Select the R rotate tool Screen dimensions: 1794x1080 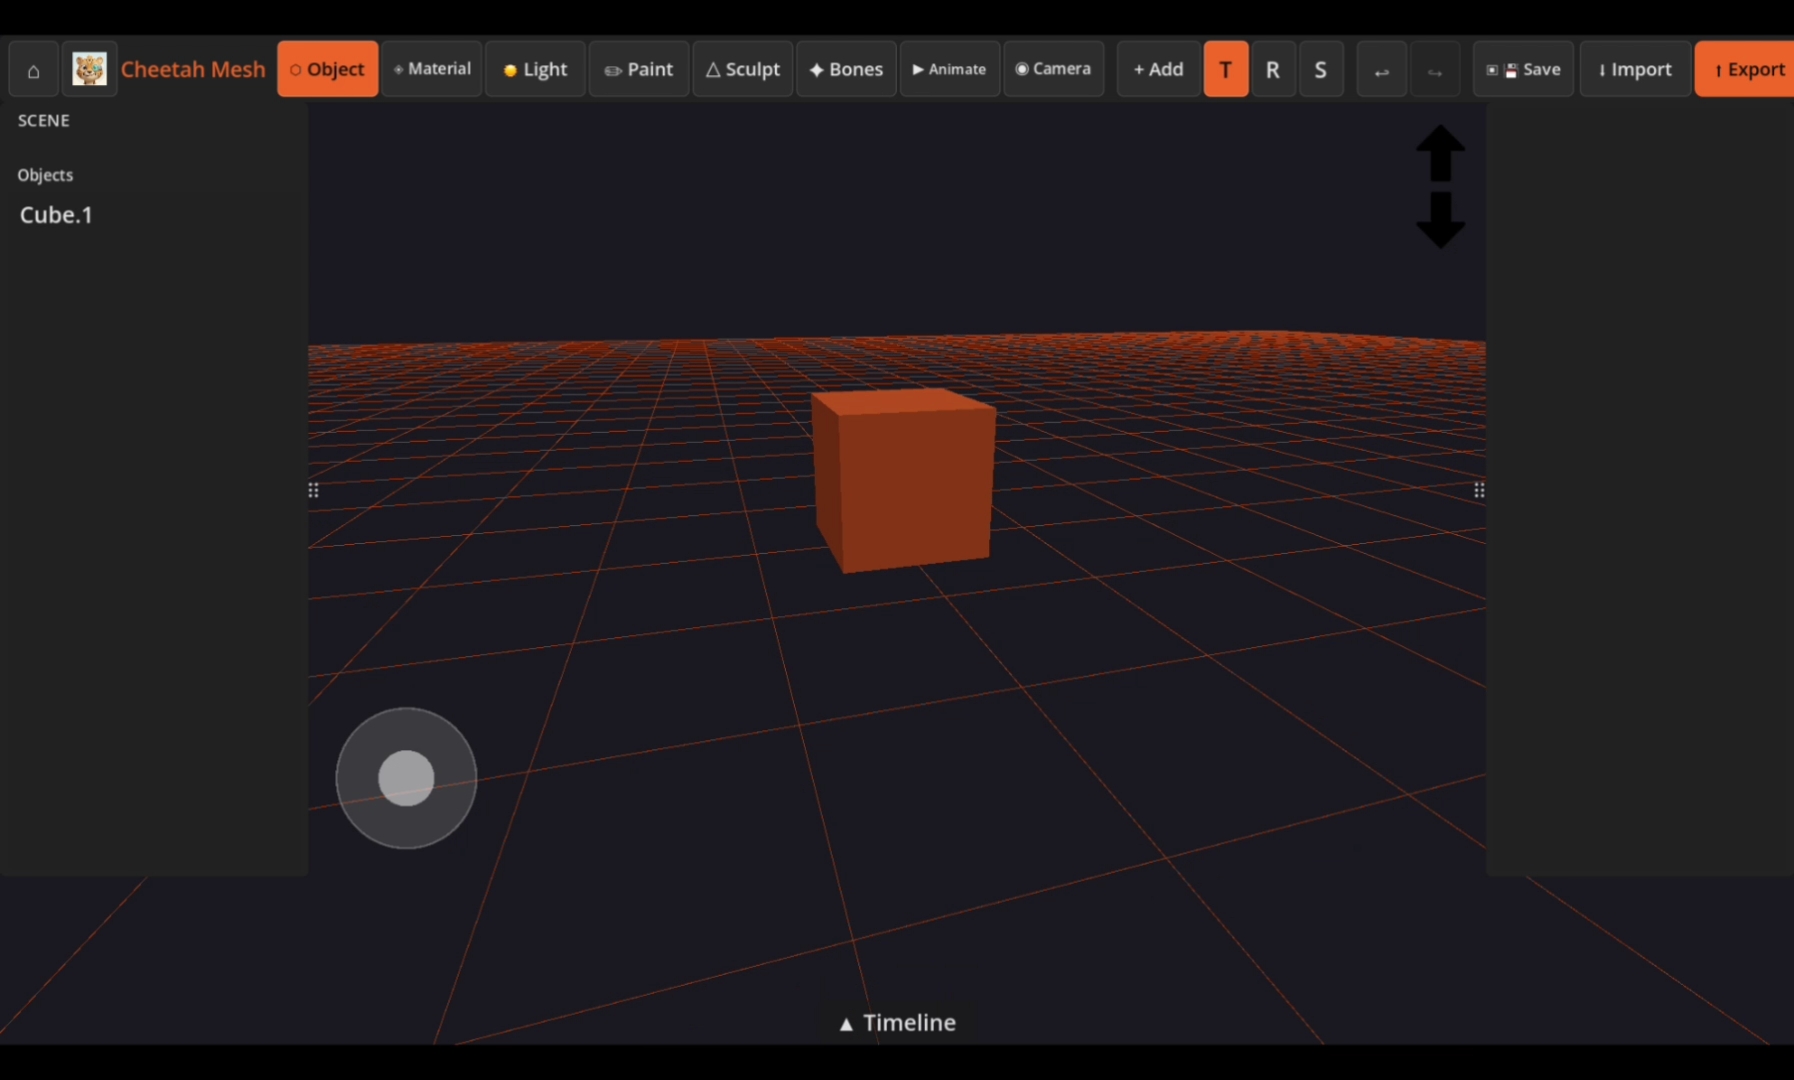tap(1273, 69)
